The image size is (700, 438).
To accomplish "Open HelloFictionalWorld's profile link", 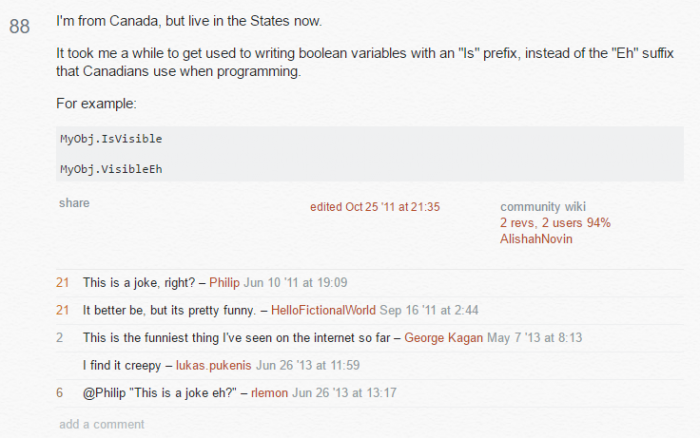I will [x=323, y=310].
